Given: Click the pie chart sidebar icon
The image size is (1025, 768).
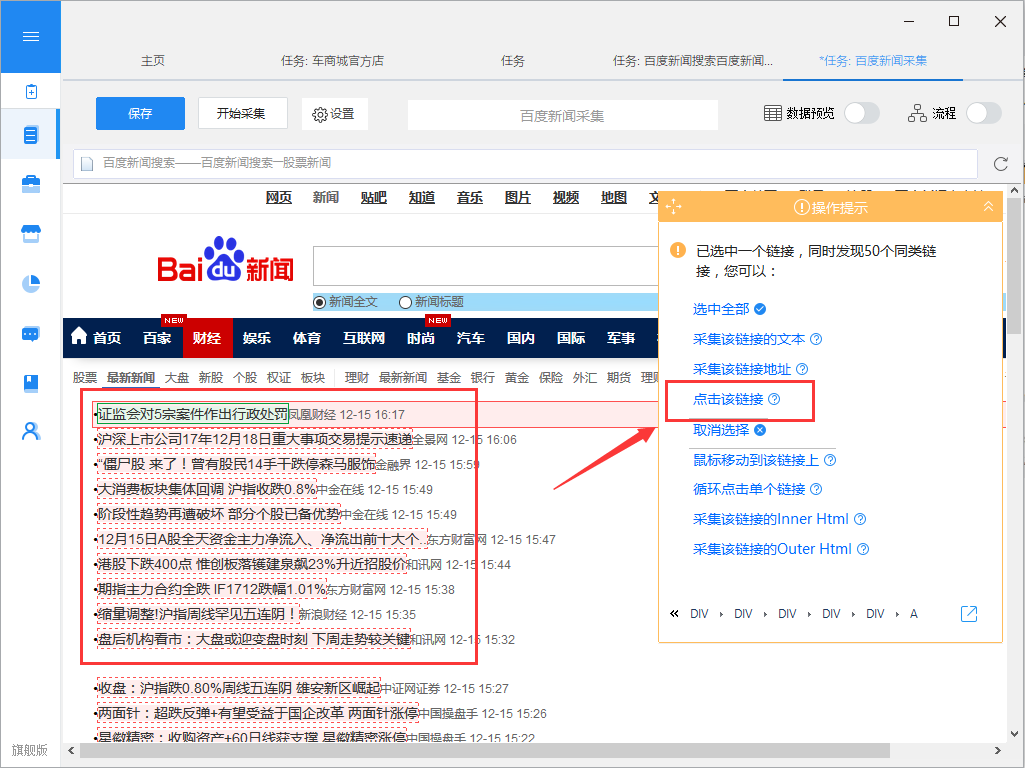Looking at the screenshot, I should [x=31, y=284].
